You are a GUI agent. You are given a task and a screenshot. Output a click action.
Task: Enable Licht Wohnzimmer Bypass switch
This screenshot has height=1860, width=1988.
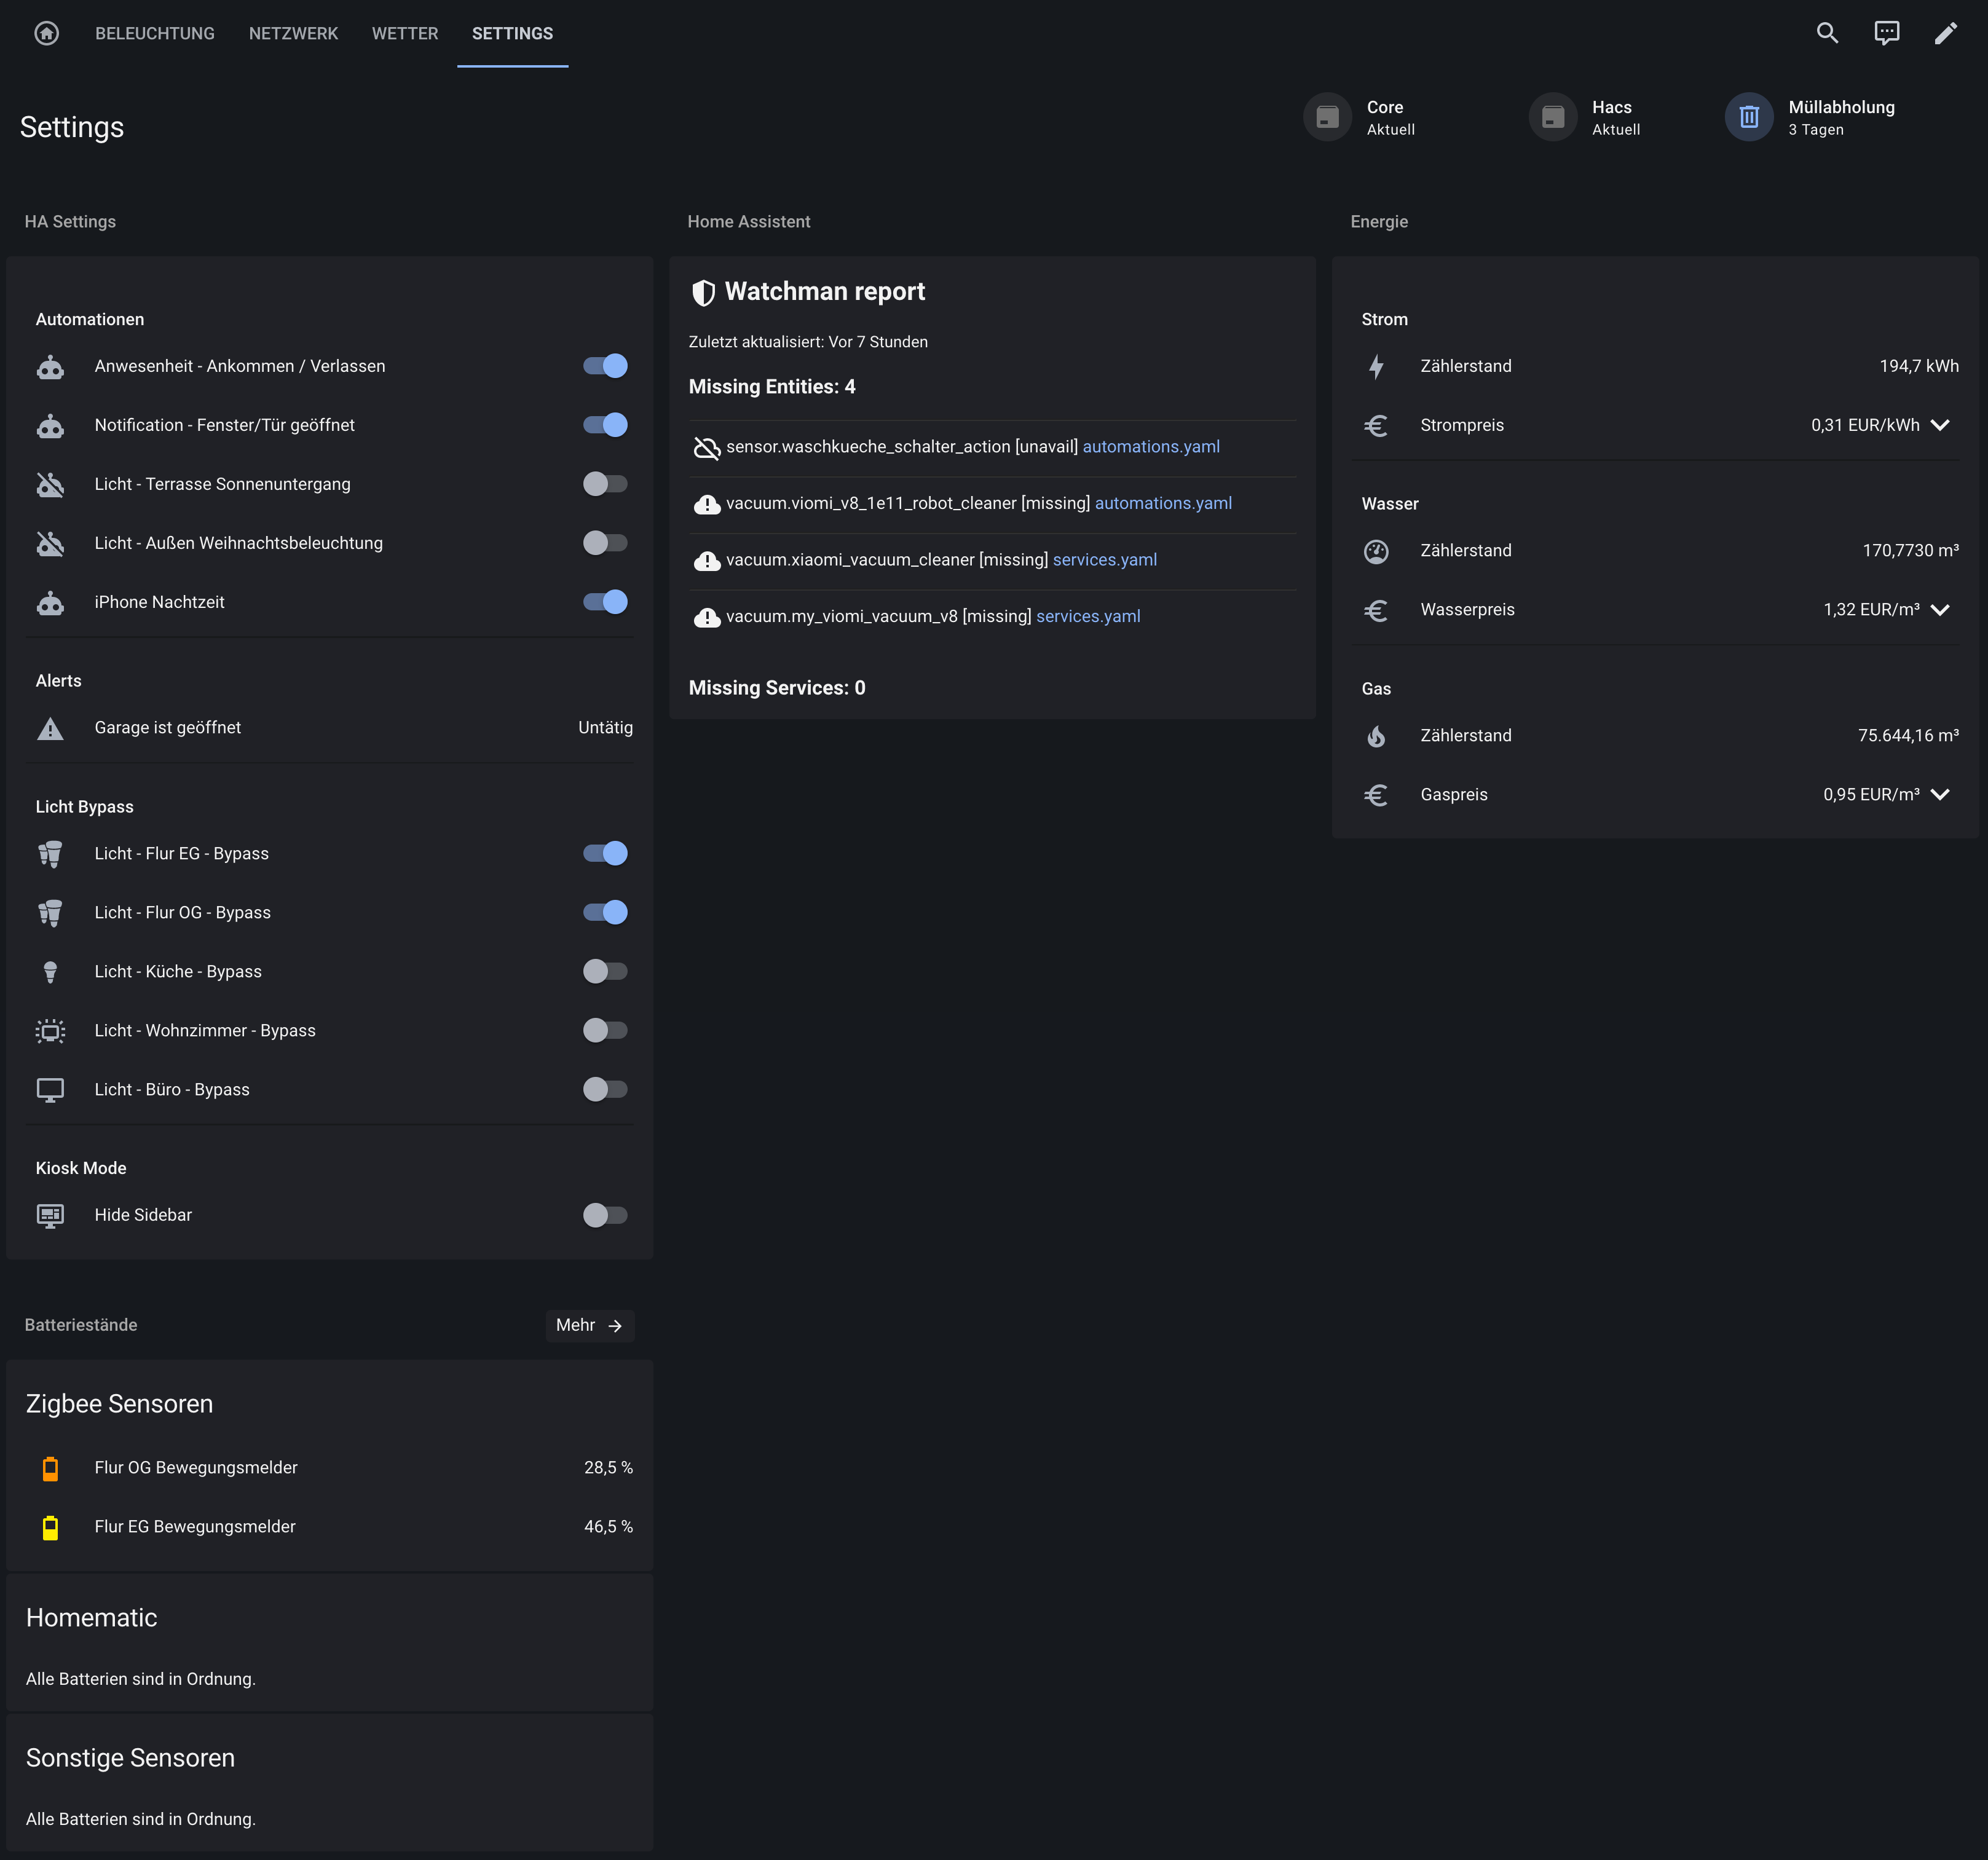point(605,1030)
